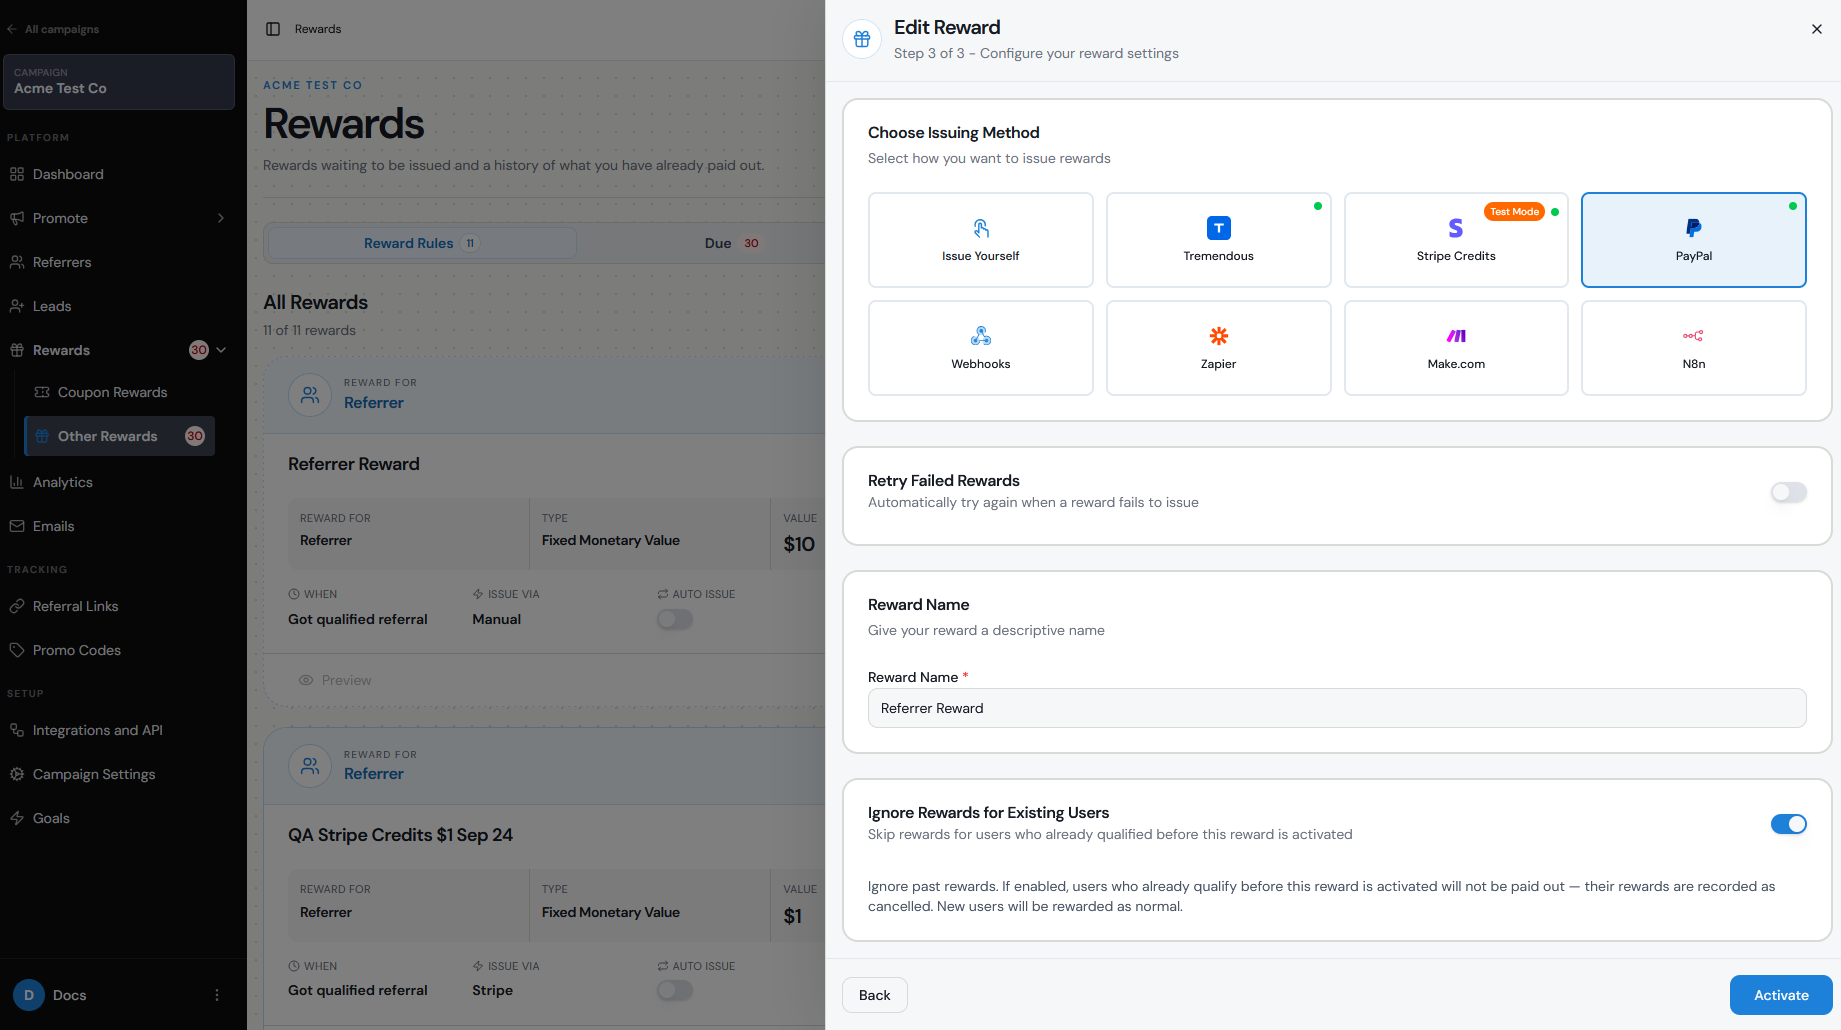
Task: Open the Docs account options menu
Action: (x=217, y=995)
